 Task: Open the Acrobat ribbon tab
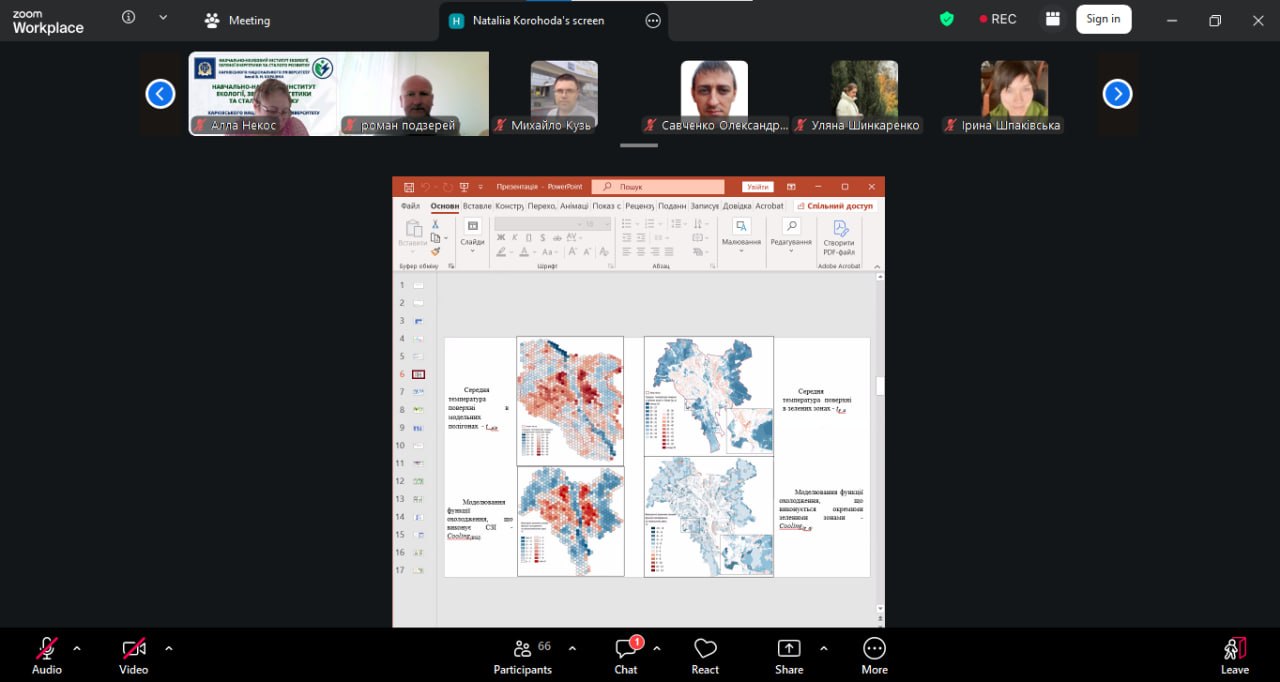click(769, 206)
